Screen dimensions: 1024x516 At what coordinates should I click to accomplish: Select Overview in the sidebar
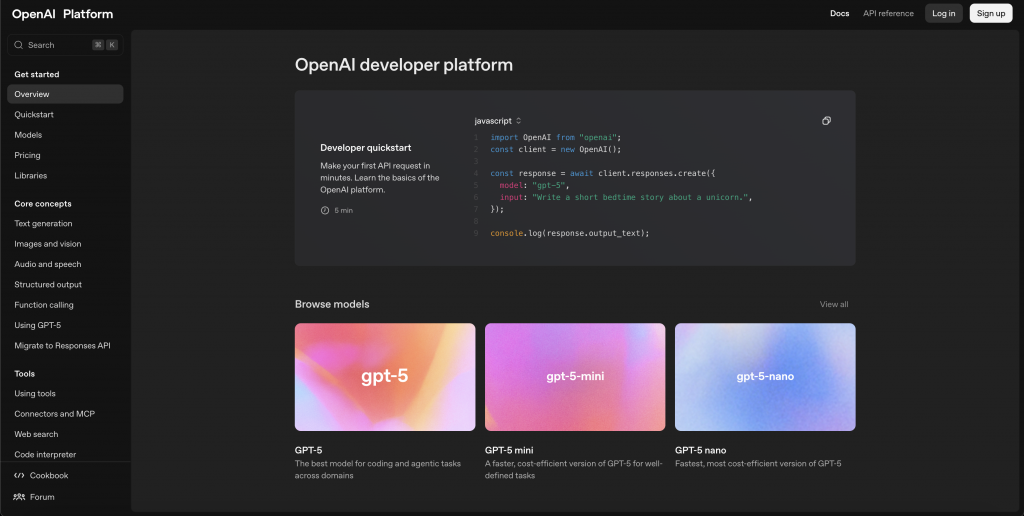click(x=65, y=94)
